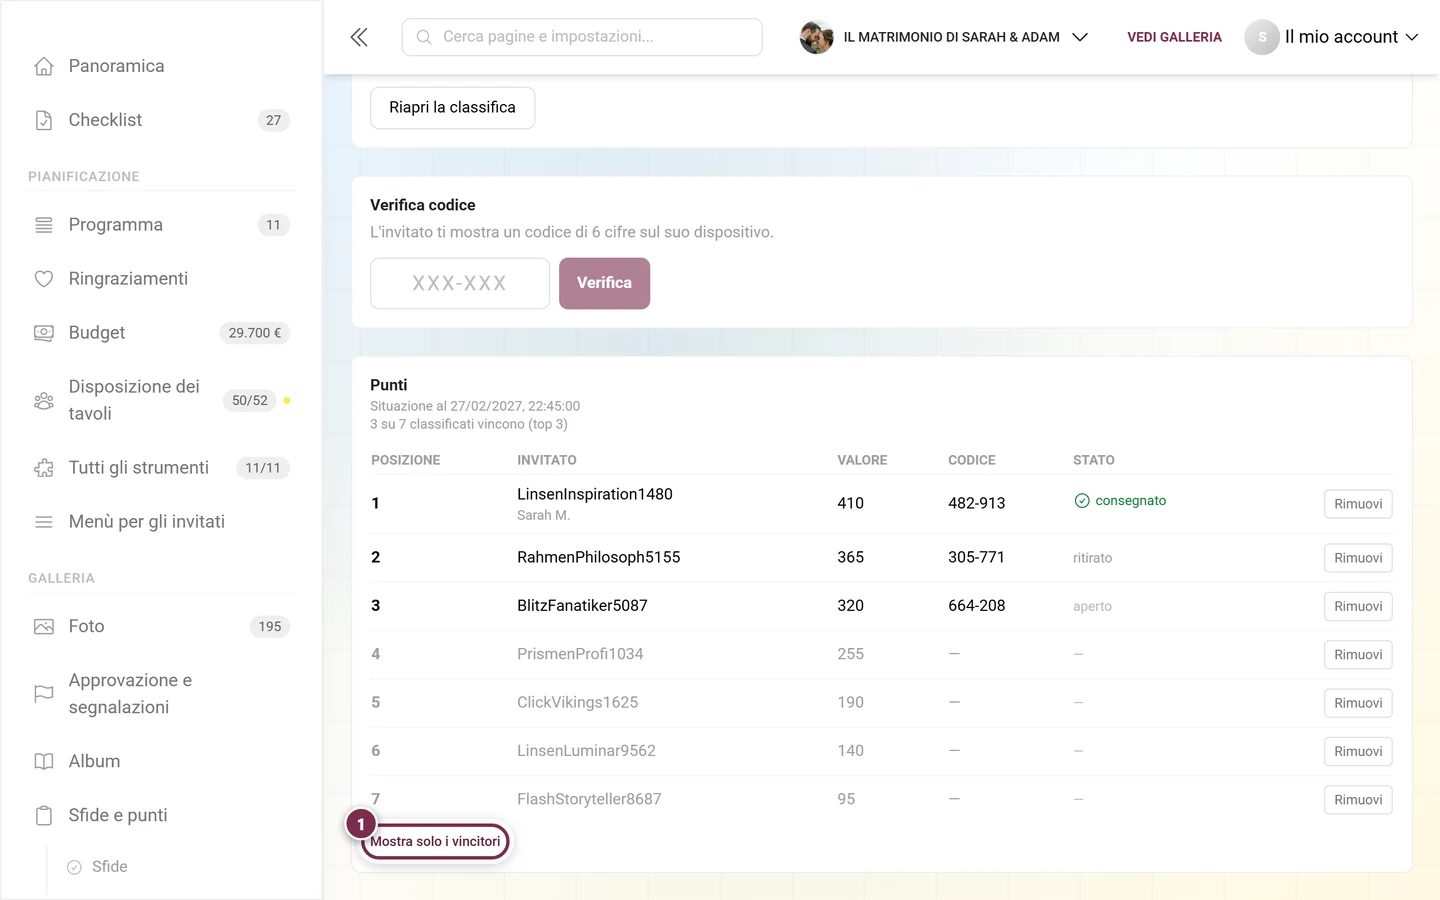This screenshot has height=900, width=1440.
Task: Click the search magnifier icon
Action: (424, 37)
